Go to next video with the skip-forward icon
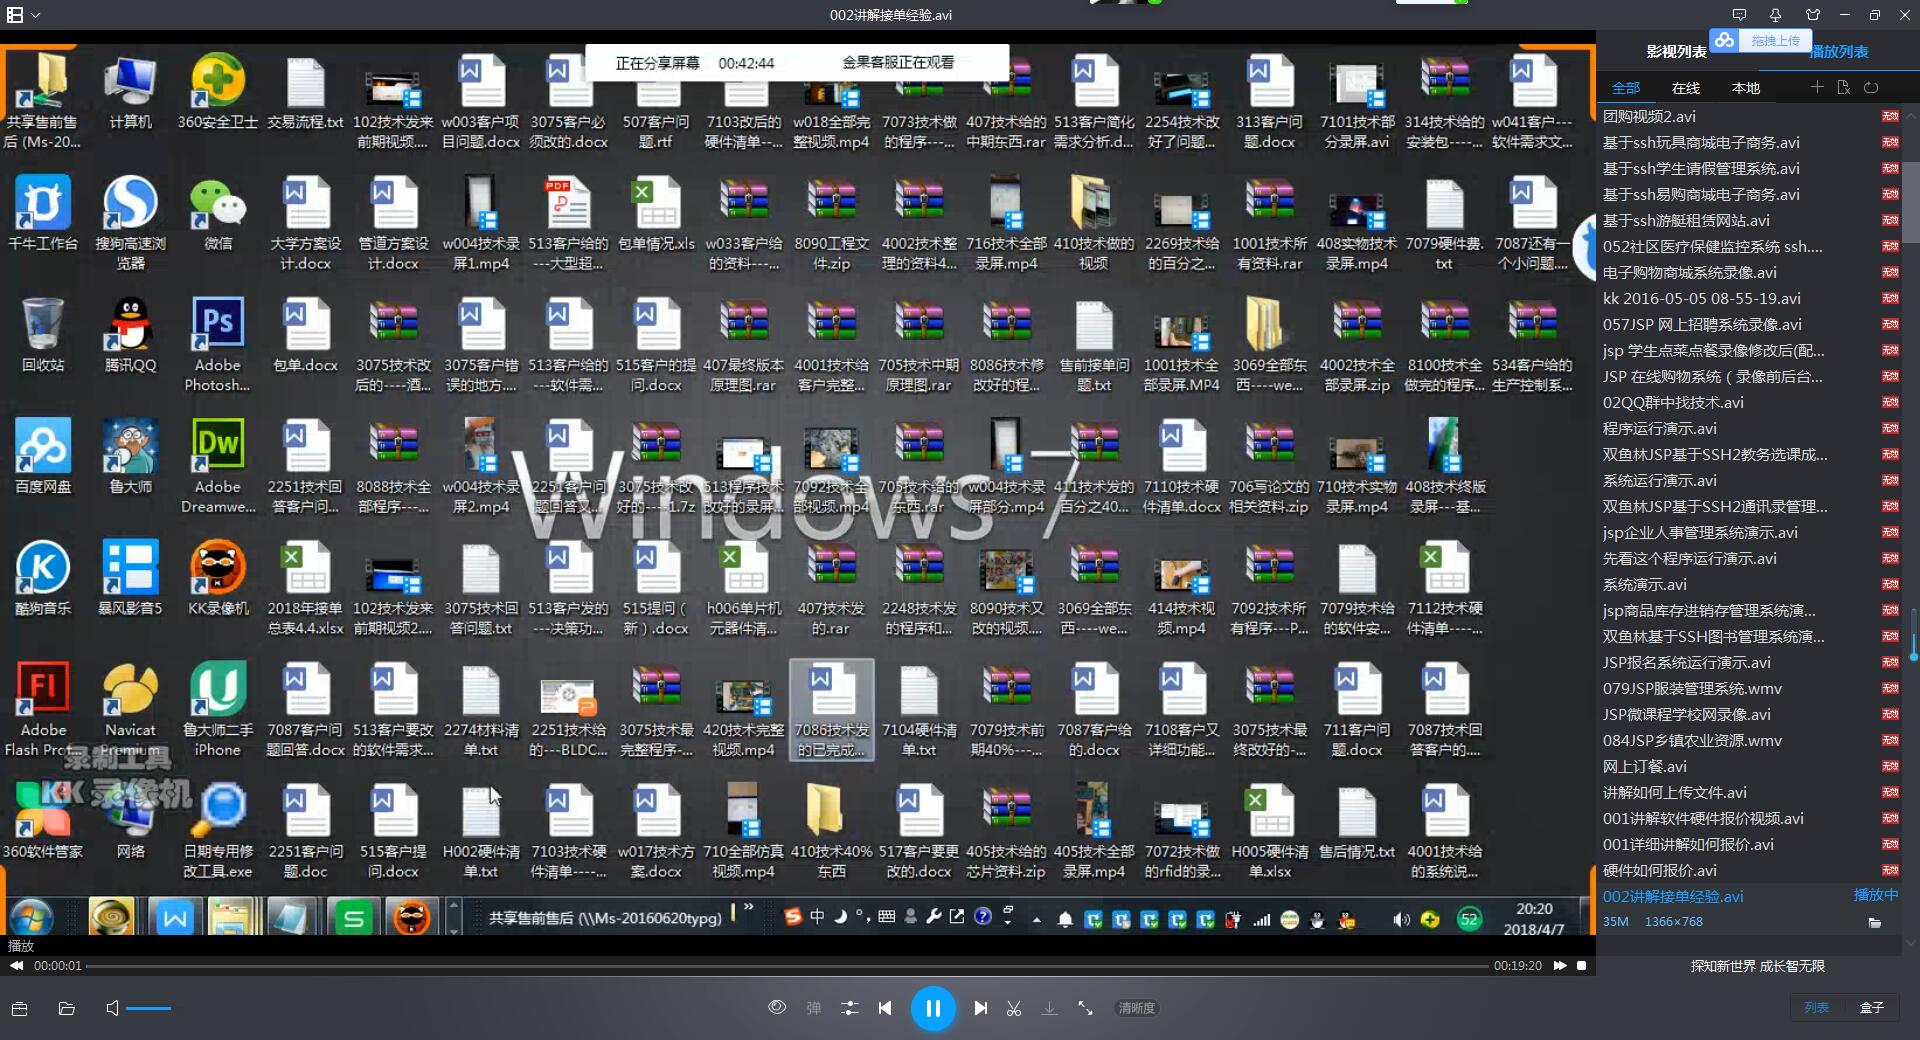This screenshot has width=1920, height=1040. point(981,1008)
